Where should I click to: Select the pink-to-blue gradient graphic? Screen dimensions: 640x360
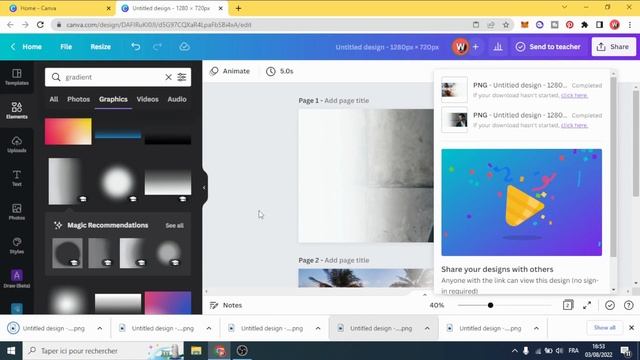coord(168,302)
